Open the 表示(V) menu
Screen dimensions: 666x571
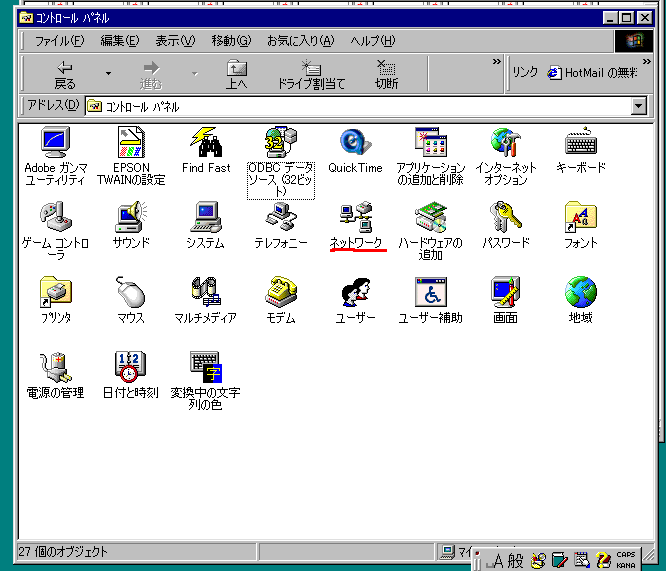174,41
